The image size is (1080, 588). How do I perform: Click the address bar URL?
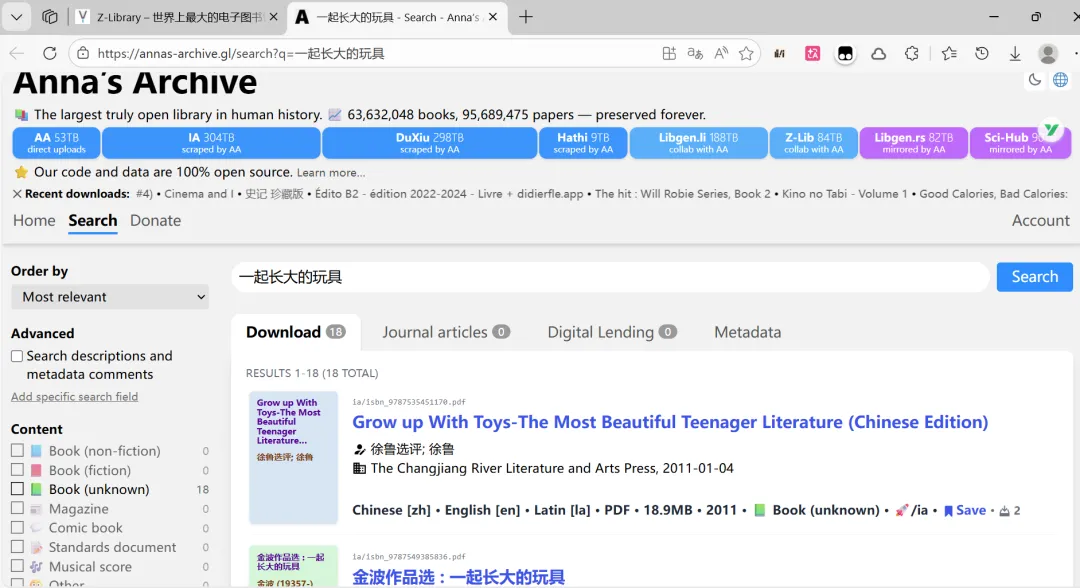tap(240, 54)
